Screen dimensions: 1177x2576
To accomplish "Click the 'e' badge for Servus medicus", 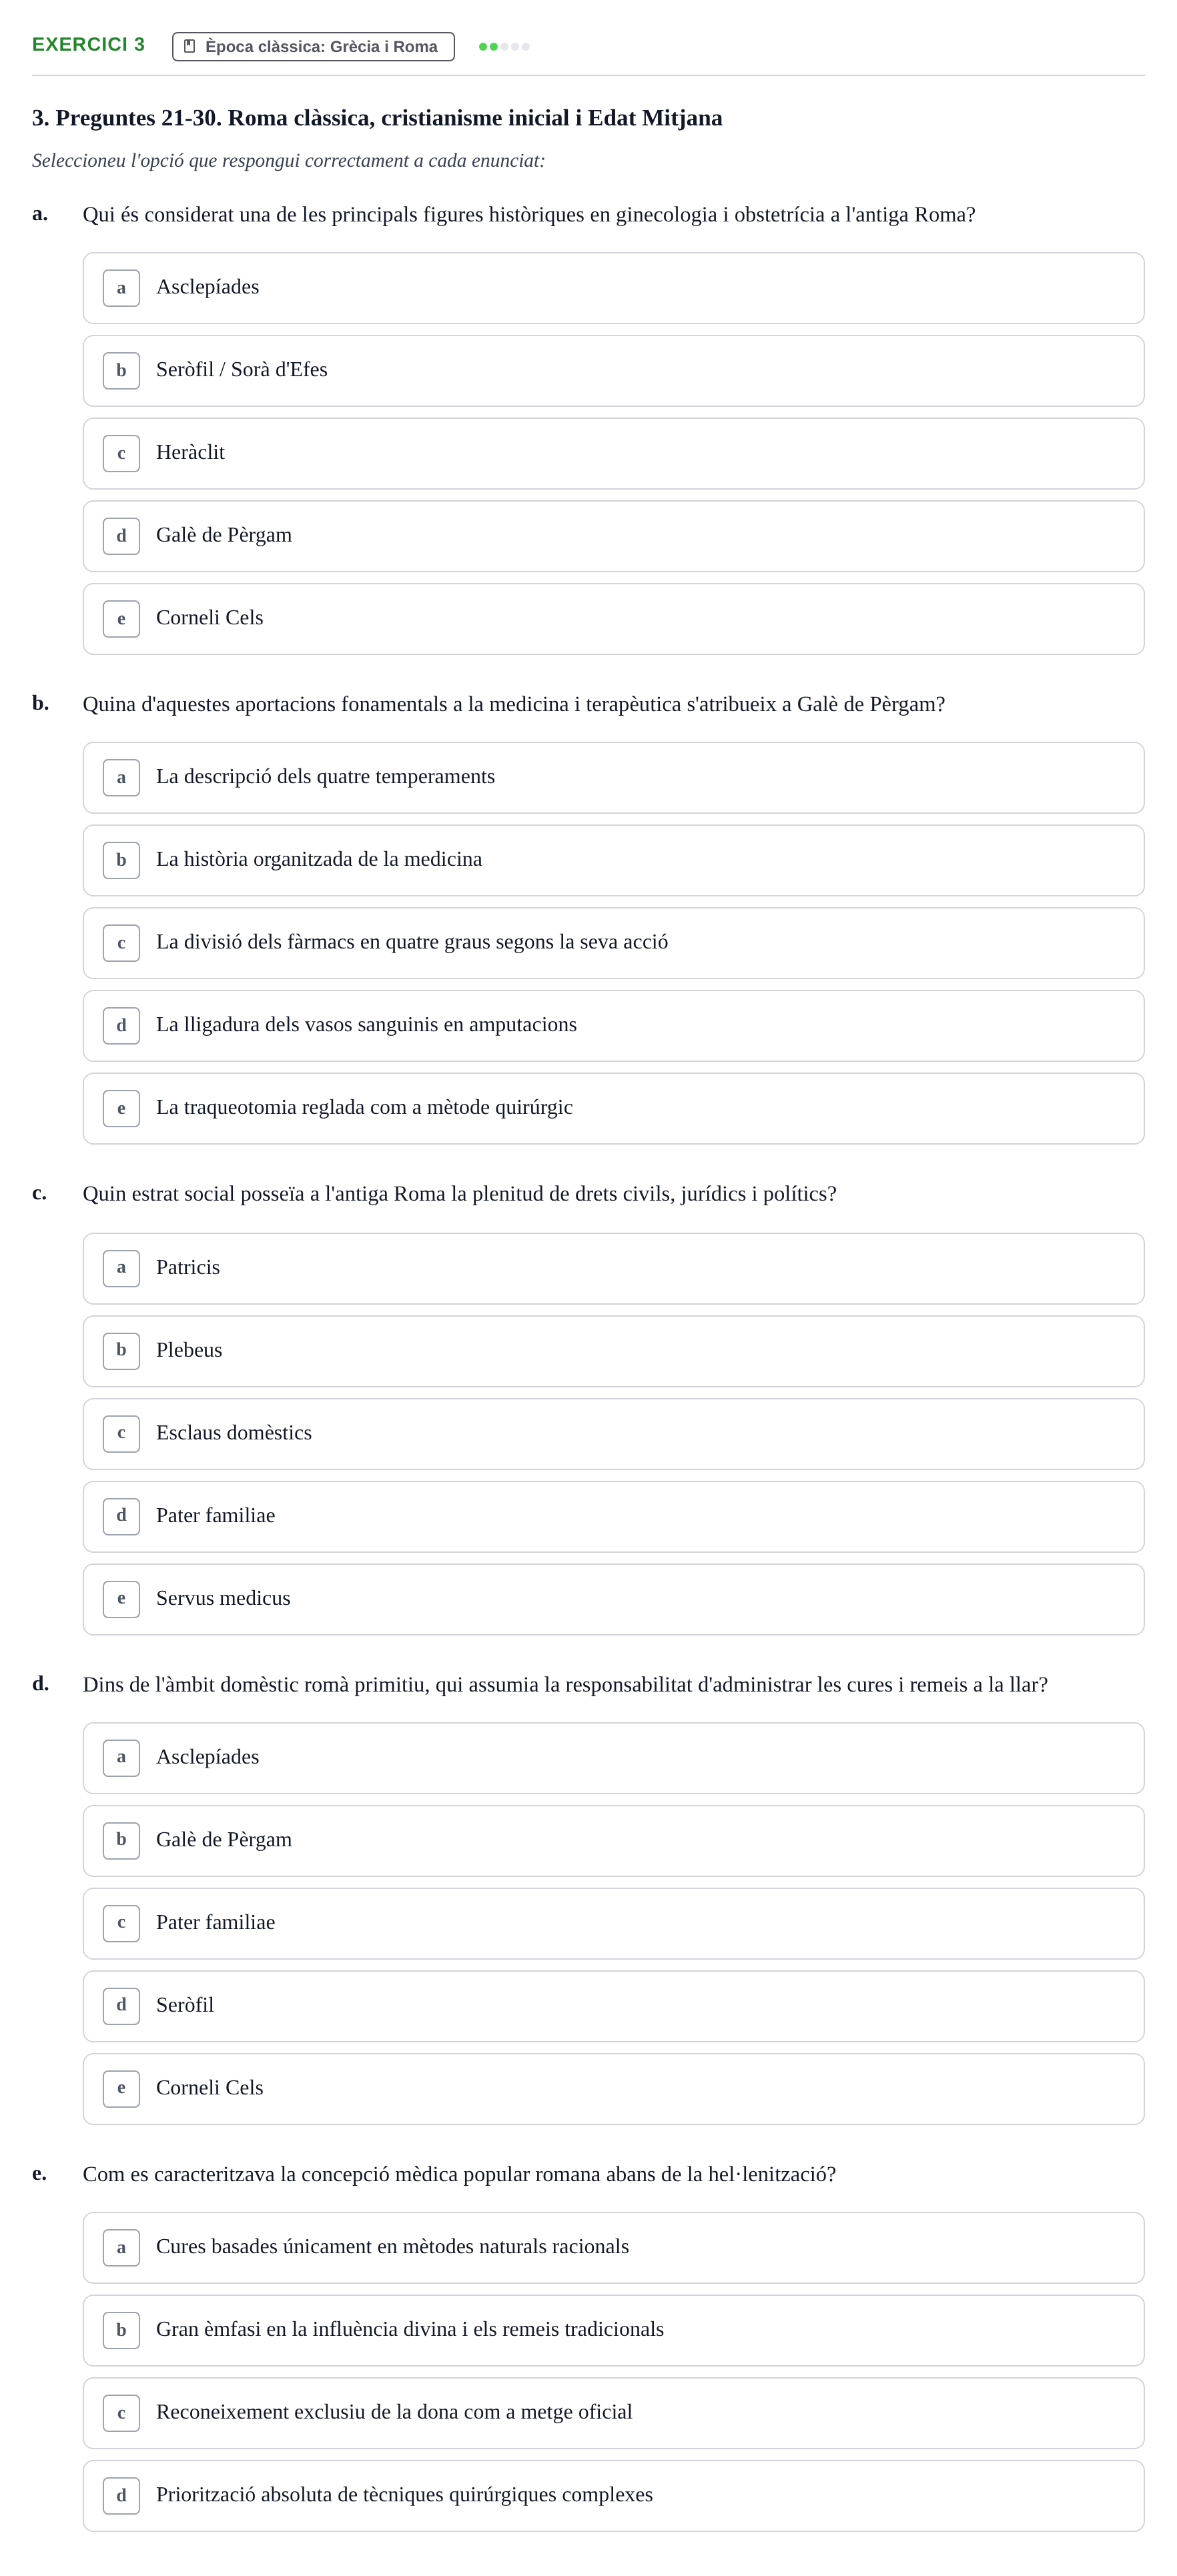I will pos(121,1599).
